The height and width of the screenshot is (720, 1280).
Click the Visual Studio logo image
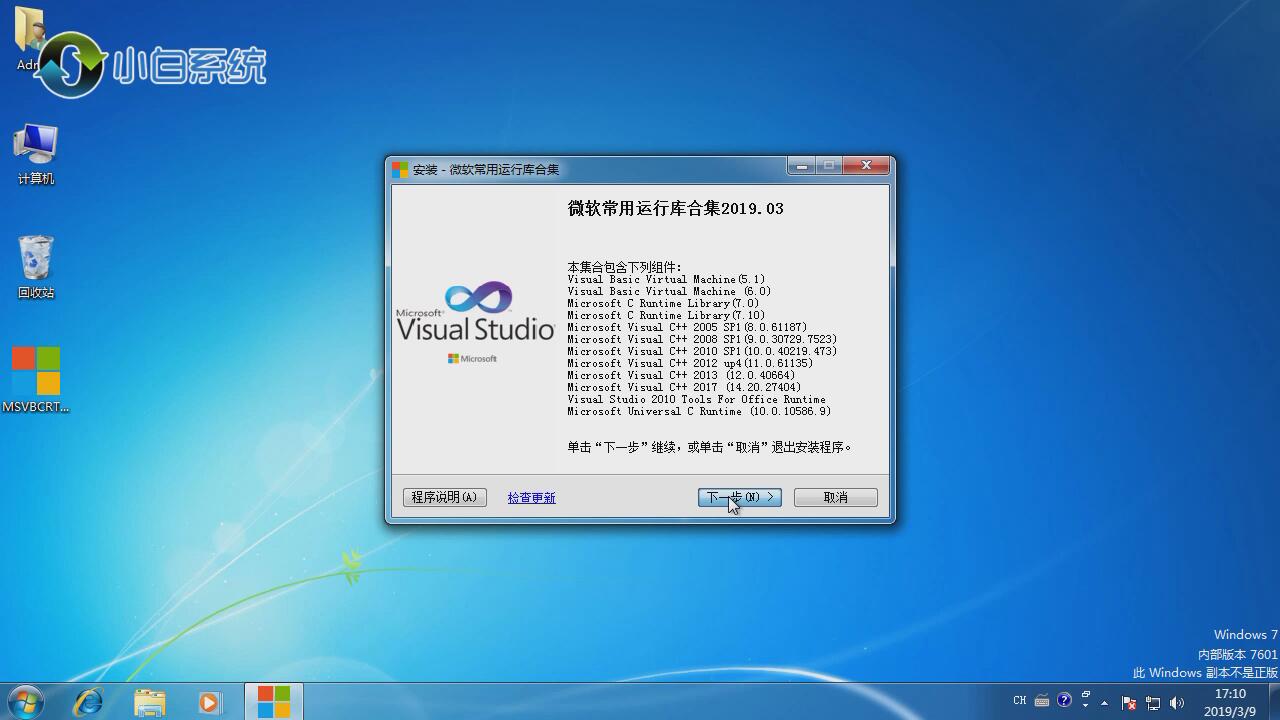pyautogui.click(x=476, y=322)
